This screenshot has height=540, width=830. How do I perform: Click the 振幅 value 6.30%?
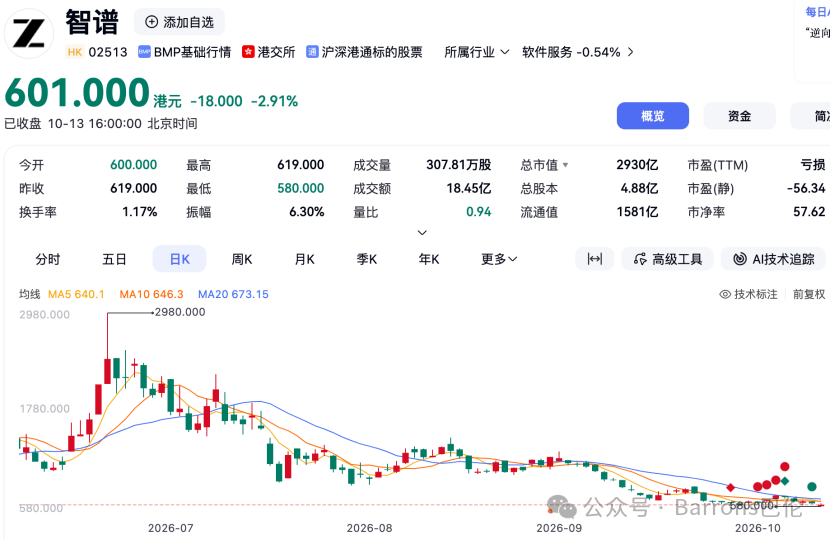[x=306, y=212]
